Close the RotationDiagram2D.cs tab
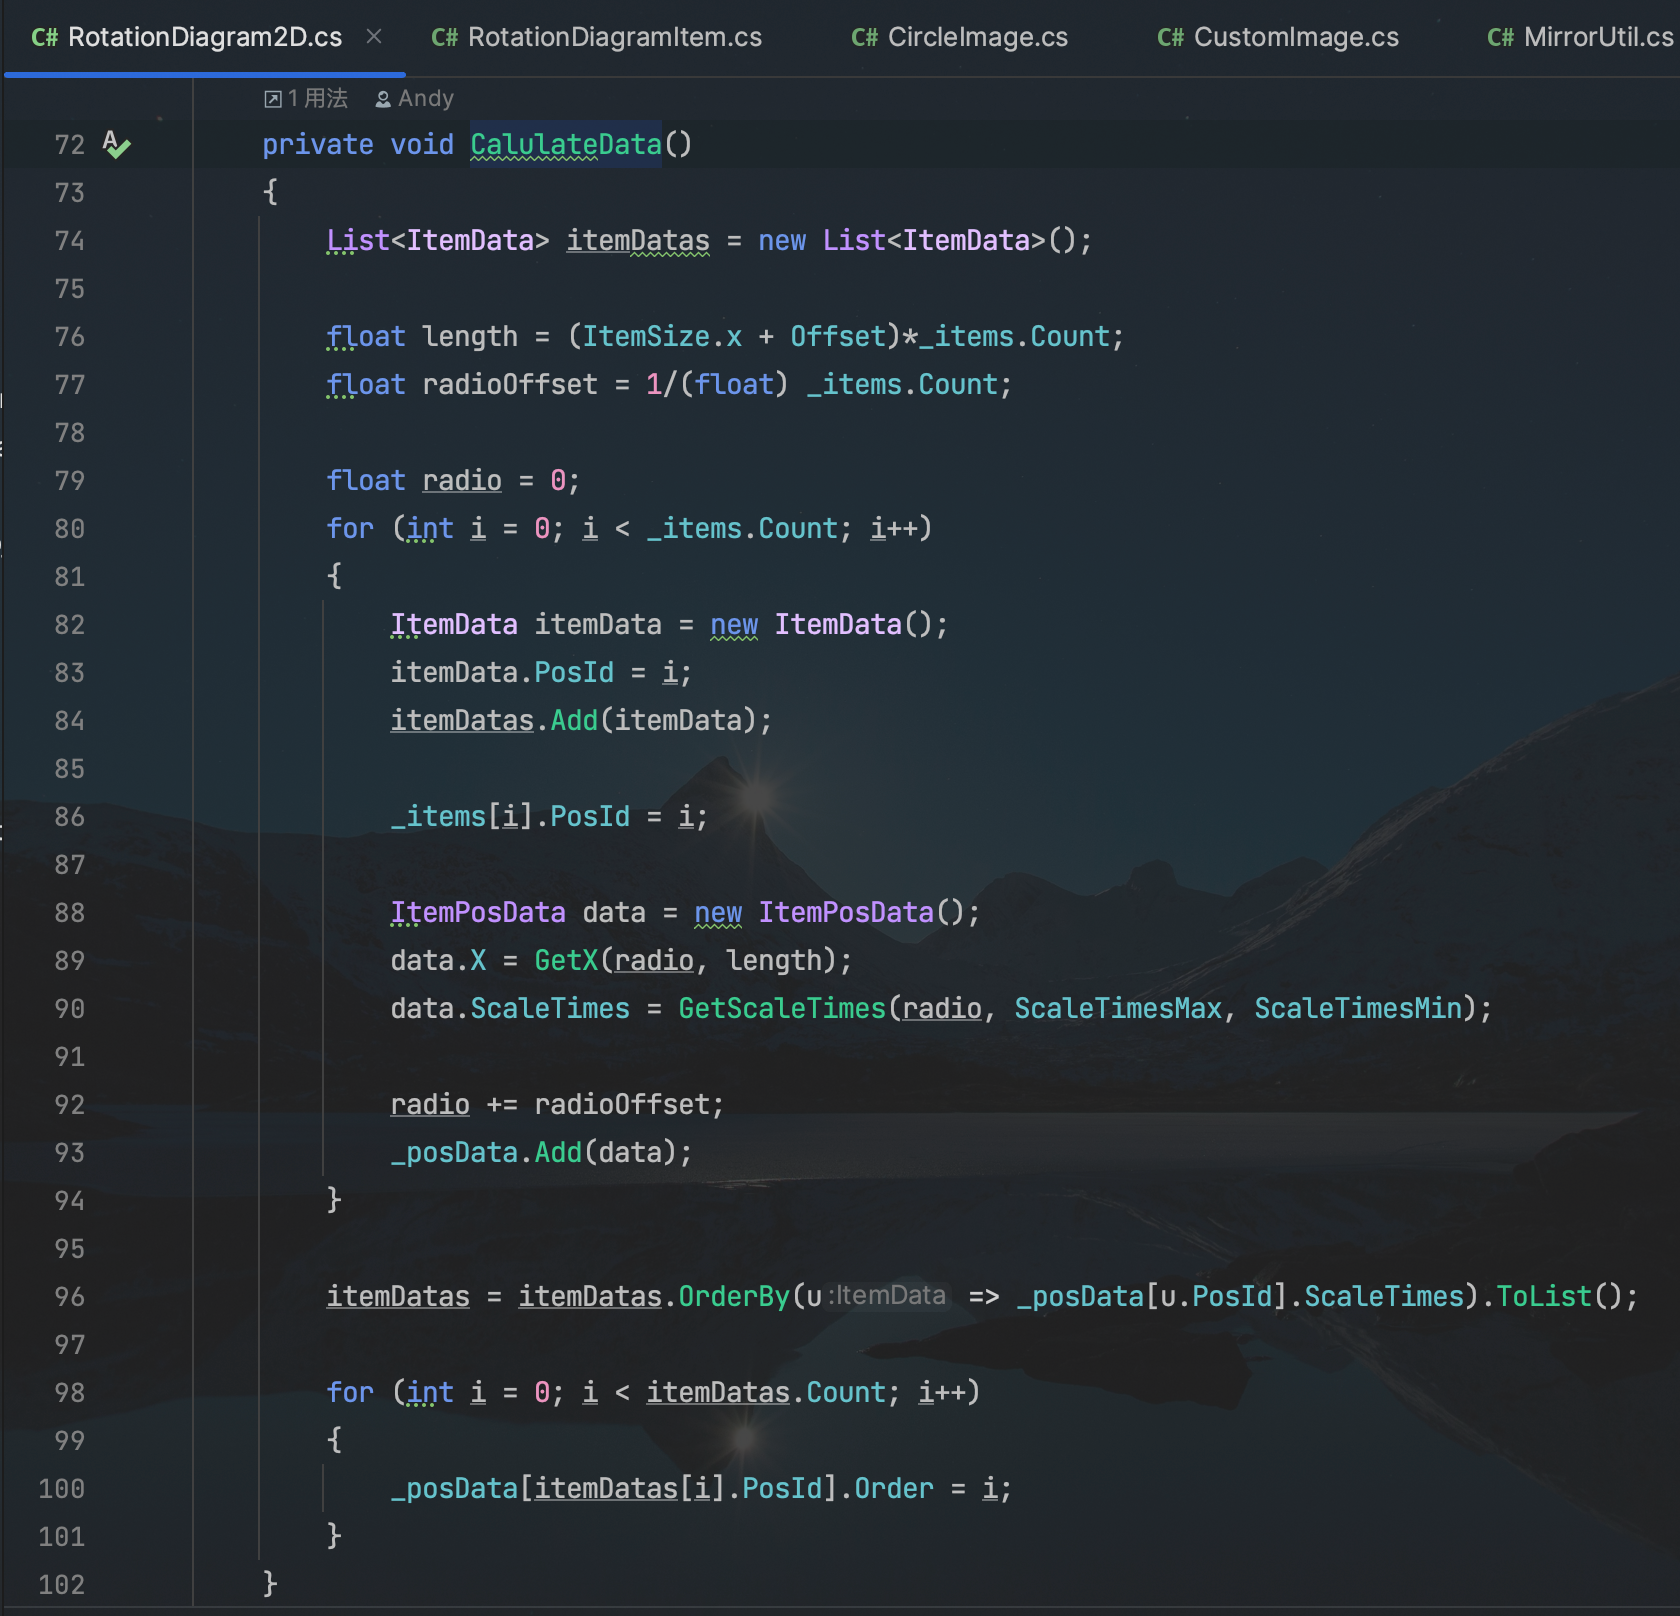1680x1616 pixels. 374,37
